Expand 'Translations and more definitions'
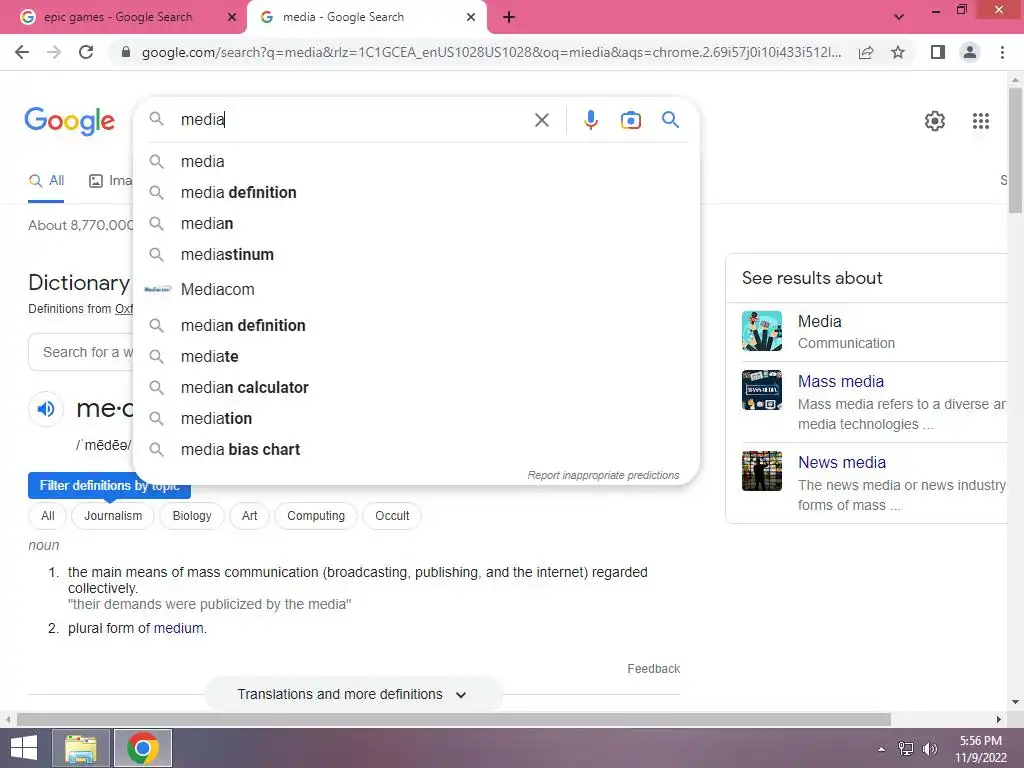 point(353,694)
